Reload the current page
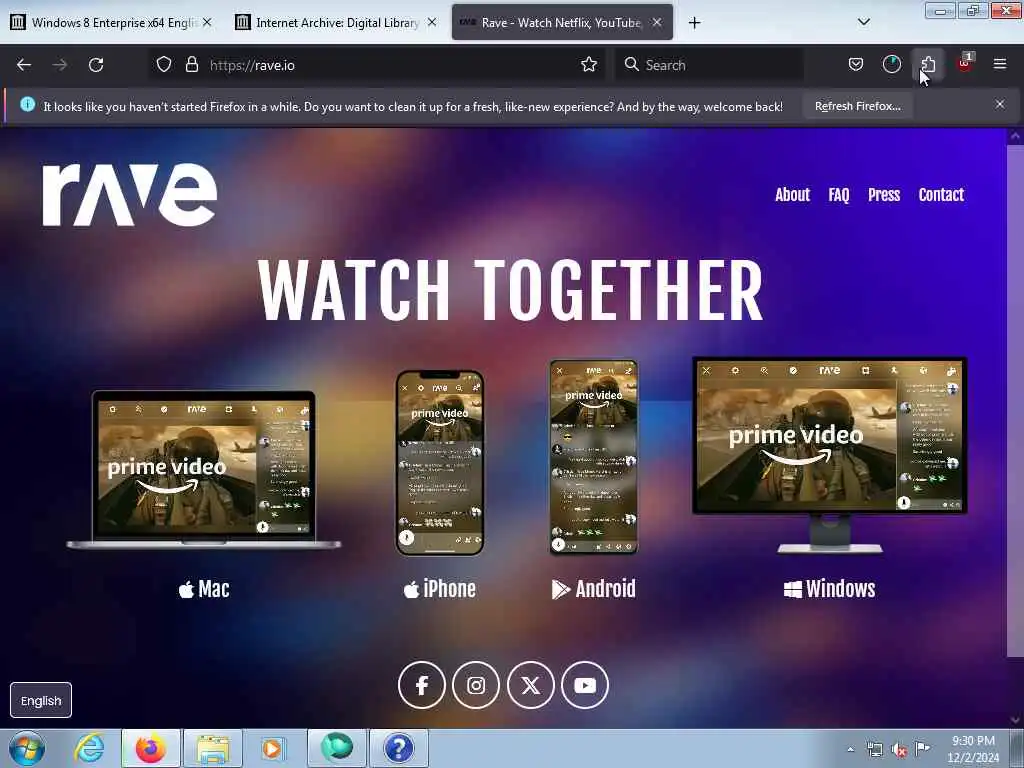Viewport: 1024px width, 768px height. [x=96, y=65]
